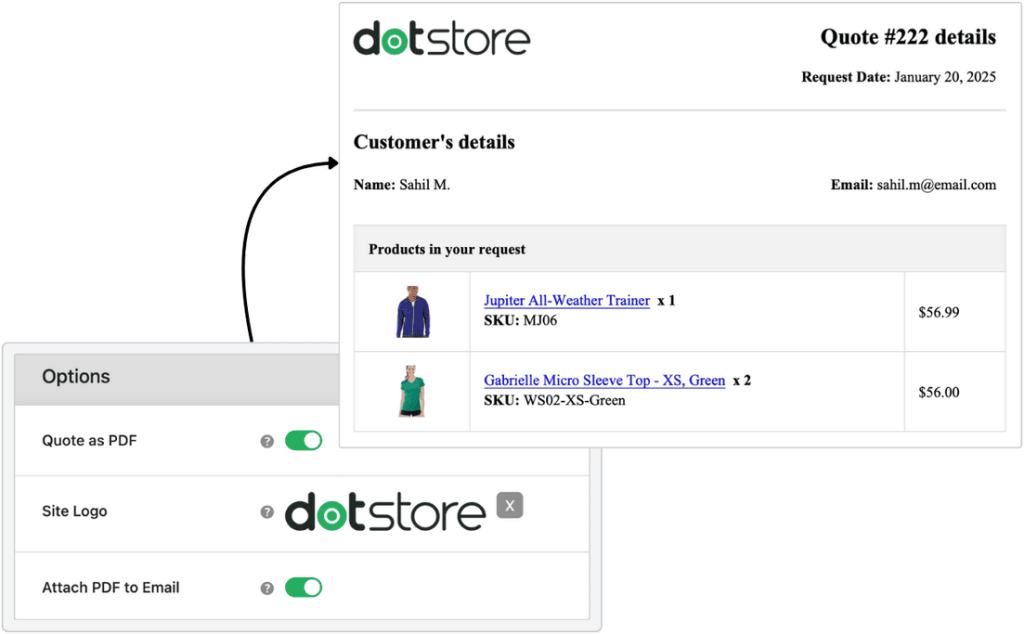Click the blue jacket product thumbnail
The width and height of the screenshot is (1024, 634).
[x=413, y=312]
